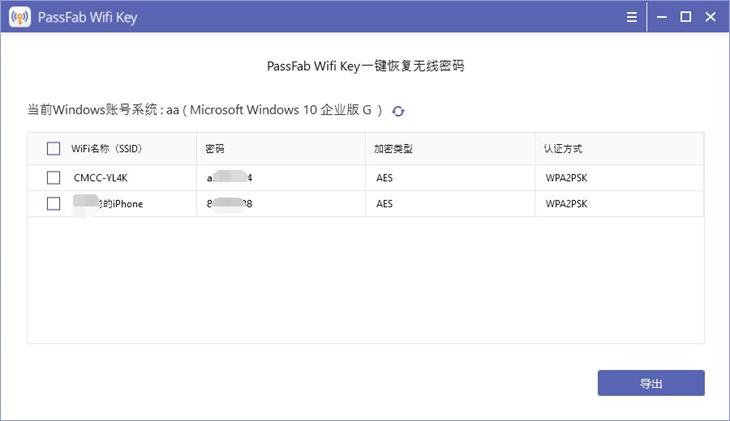
Task: Select the 的iPhone network name
Action: [108, 204]
